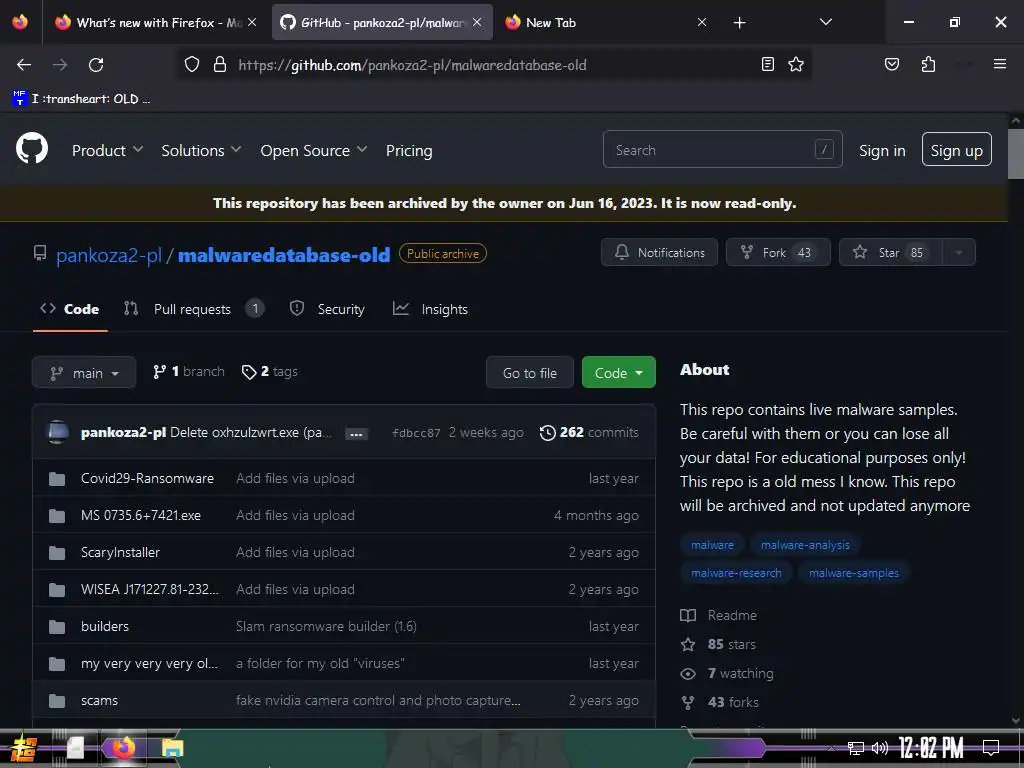1024x768 pixels.
Task: Expand the Open Source menu
Action: coord(313,150)
